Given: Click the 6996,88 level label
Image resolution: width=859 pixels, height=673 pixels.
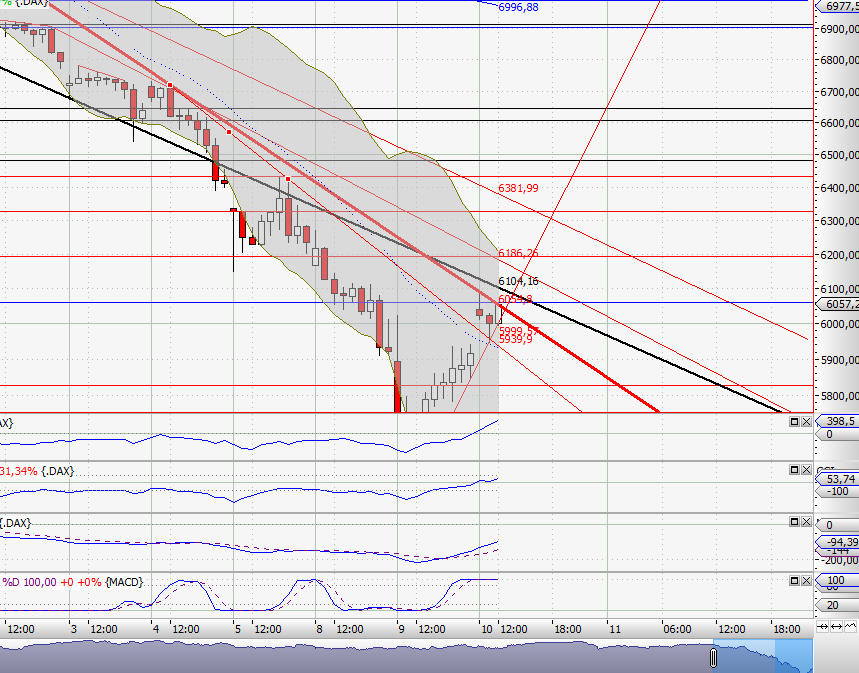Looking at the screenshot, I should tap(516, 8).
